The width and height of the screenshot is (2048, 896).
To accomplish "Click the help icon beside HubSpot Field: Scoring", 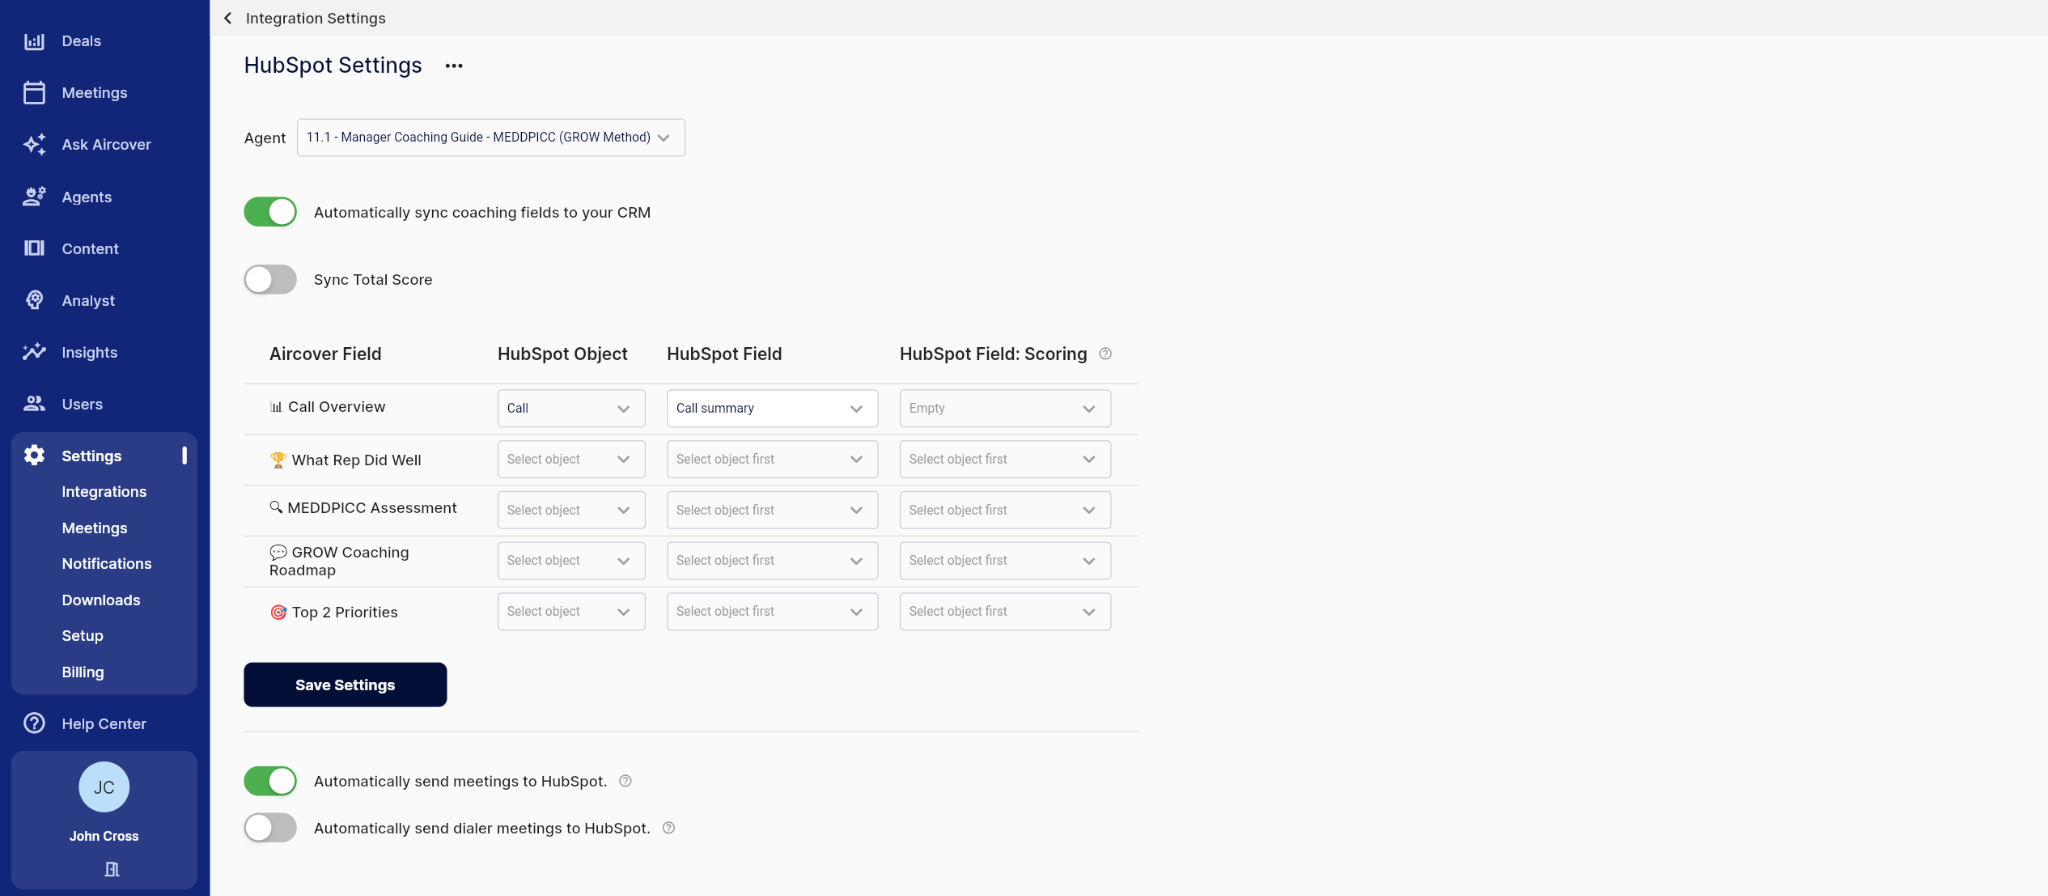I will point(1105,353).
